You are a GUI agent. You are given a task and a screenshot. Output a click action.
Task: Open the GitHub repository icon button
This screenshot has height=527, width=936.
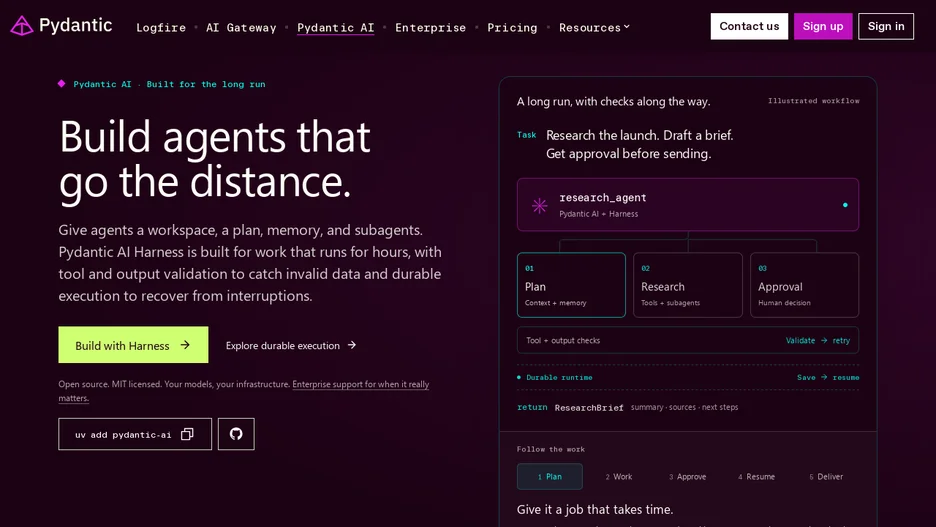236,434
